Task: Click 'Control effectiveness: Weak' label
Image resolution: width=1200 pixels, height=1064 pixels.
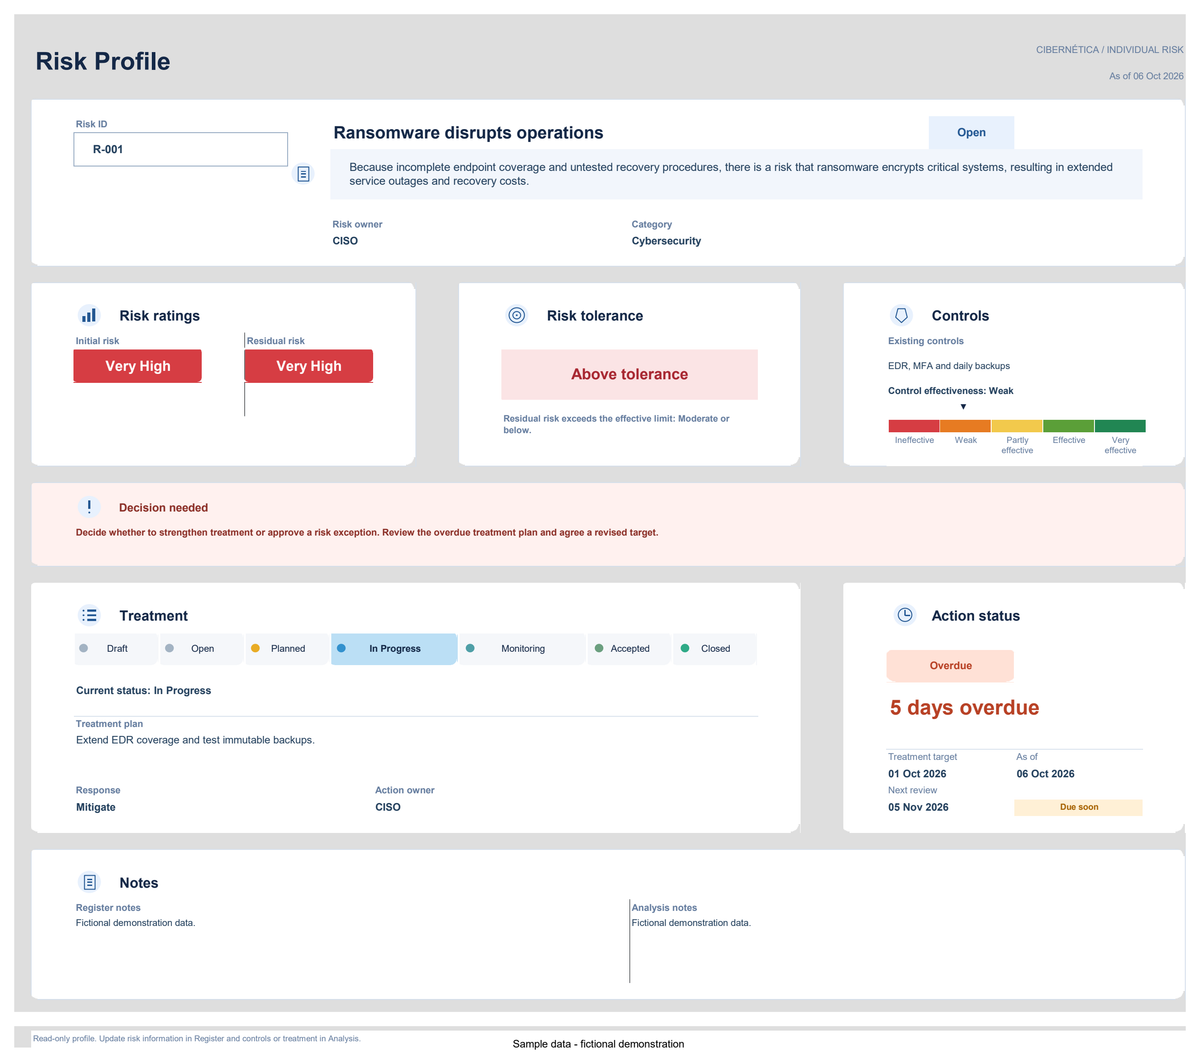Action: click(x=950, y=391)
